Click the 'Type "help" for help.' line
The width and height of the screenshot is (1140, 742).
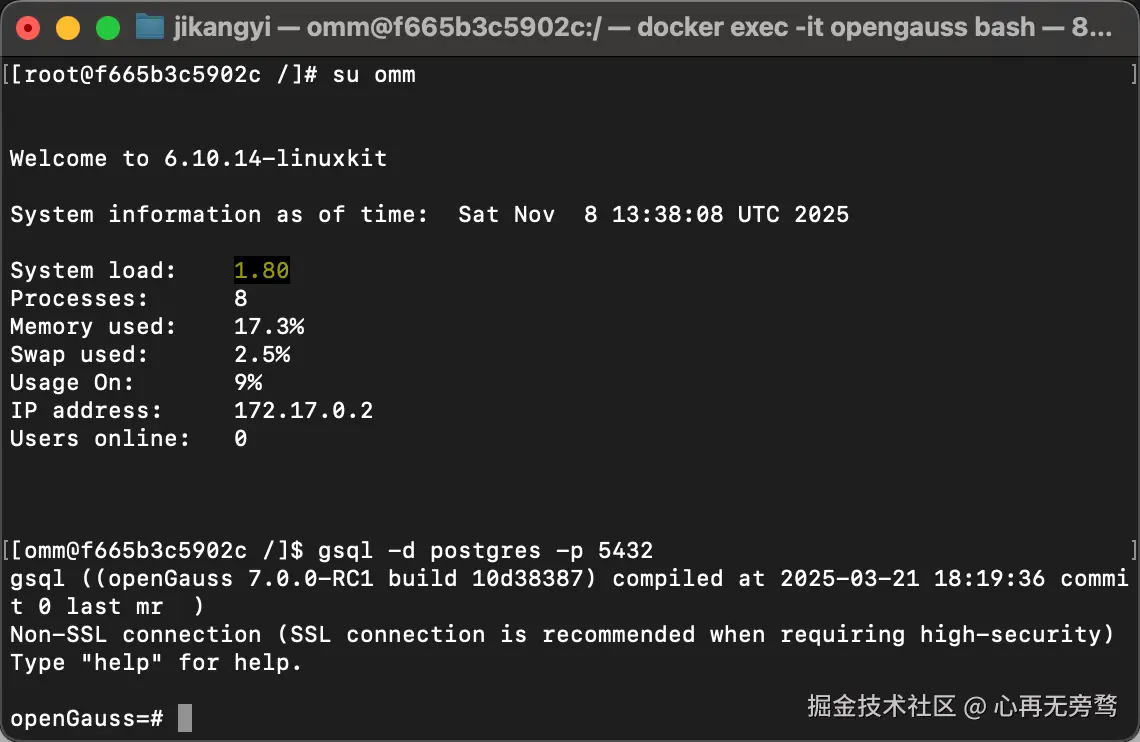pyautogui.click(x=156, y=662)
